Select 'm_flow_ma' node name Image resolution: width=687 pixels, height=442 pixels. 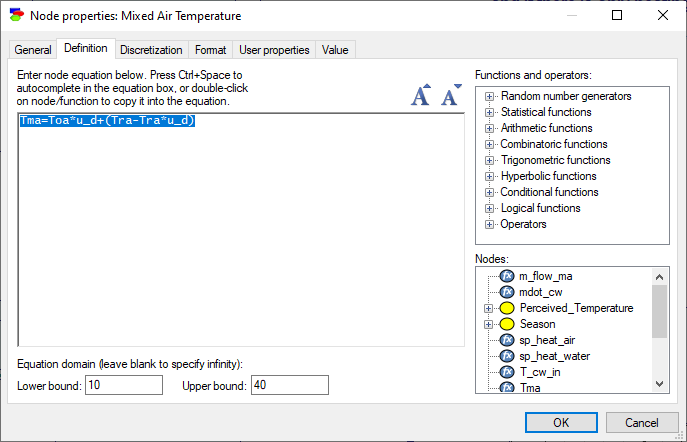click(546, 276)
